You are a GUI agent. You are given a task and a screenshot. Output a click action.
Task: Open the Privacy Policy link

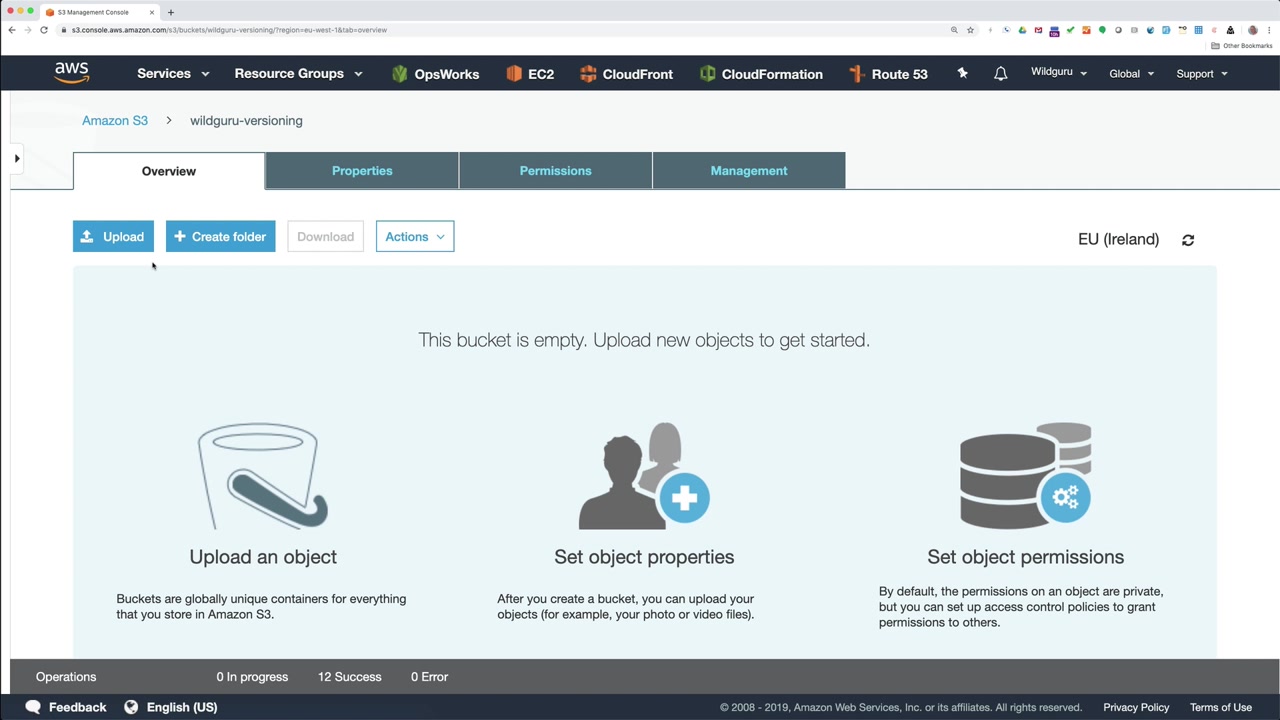click(x=1136, y=707)
